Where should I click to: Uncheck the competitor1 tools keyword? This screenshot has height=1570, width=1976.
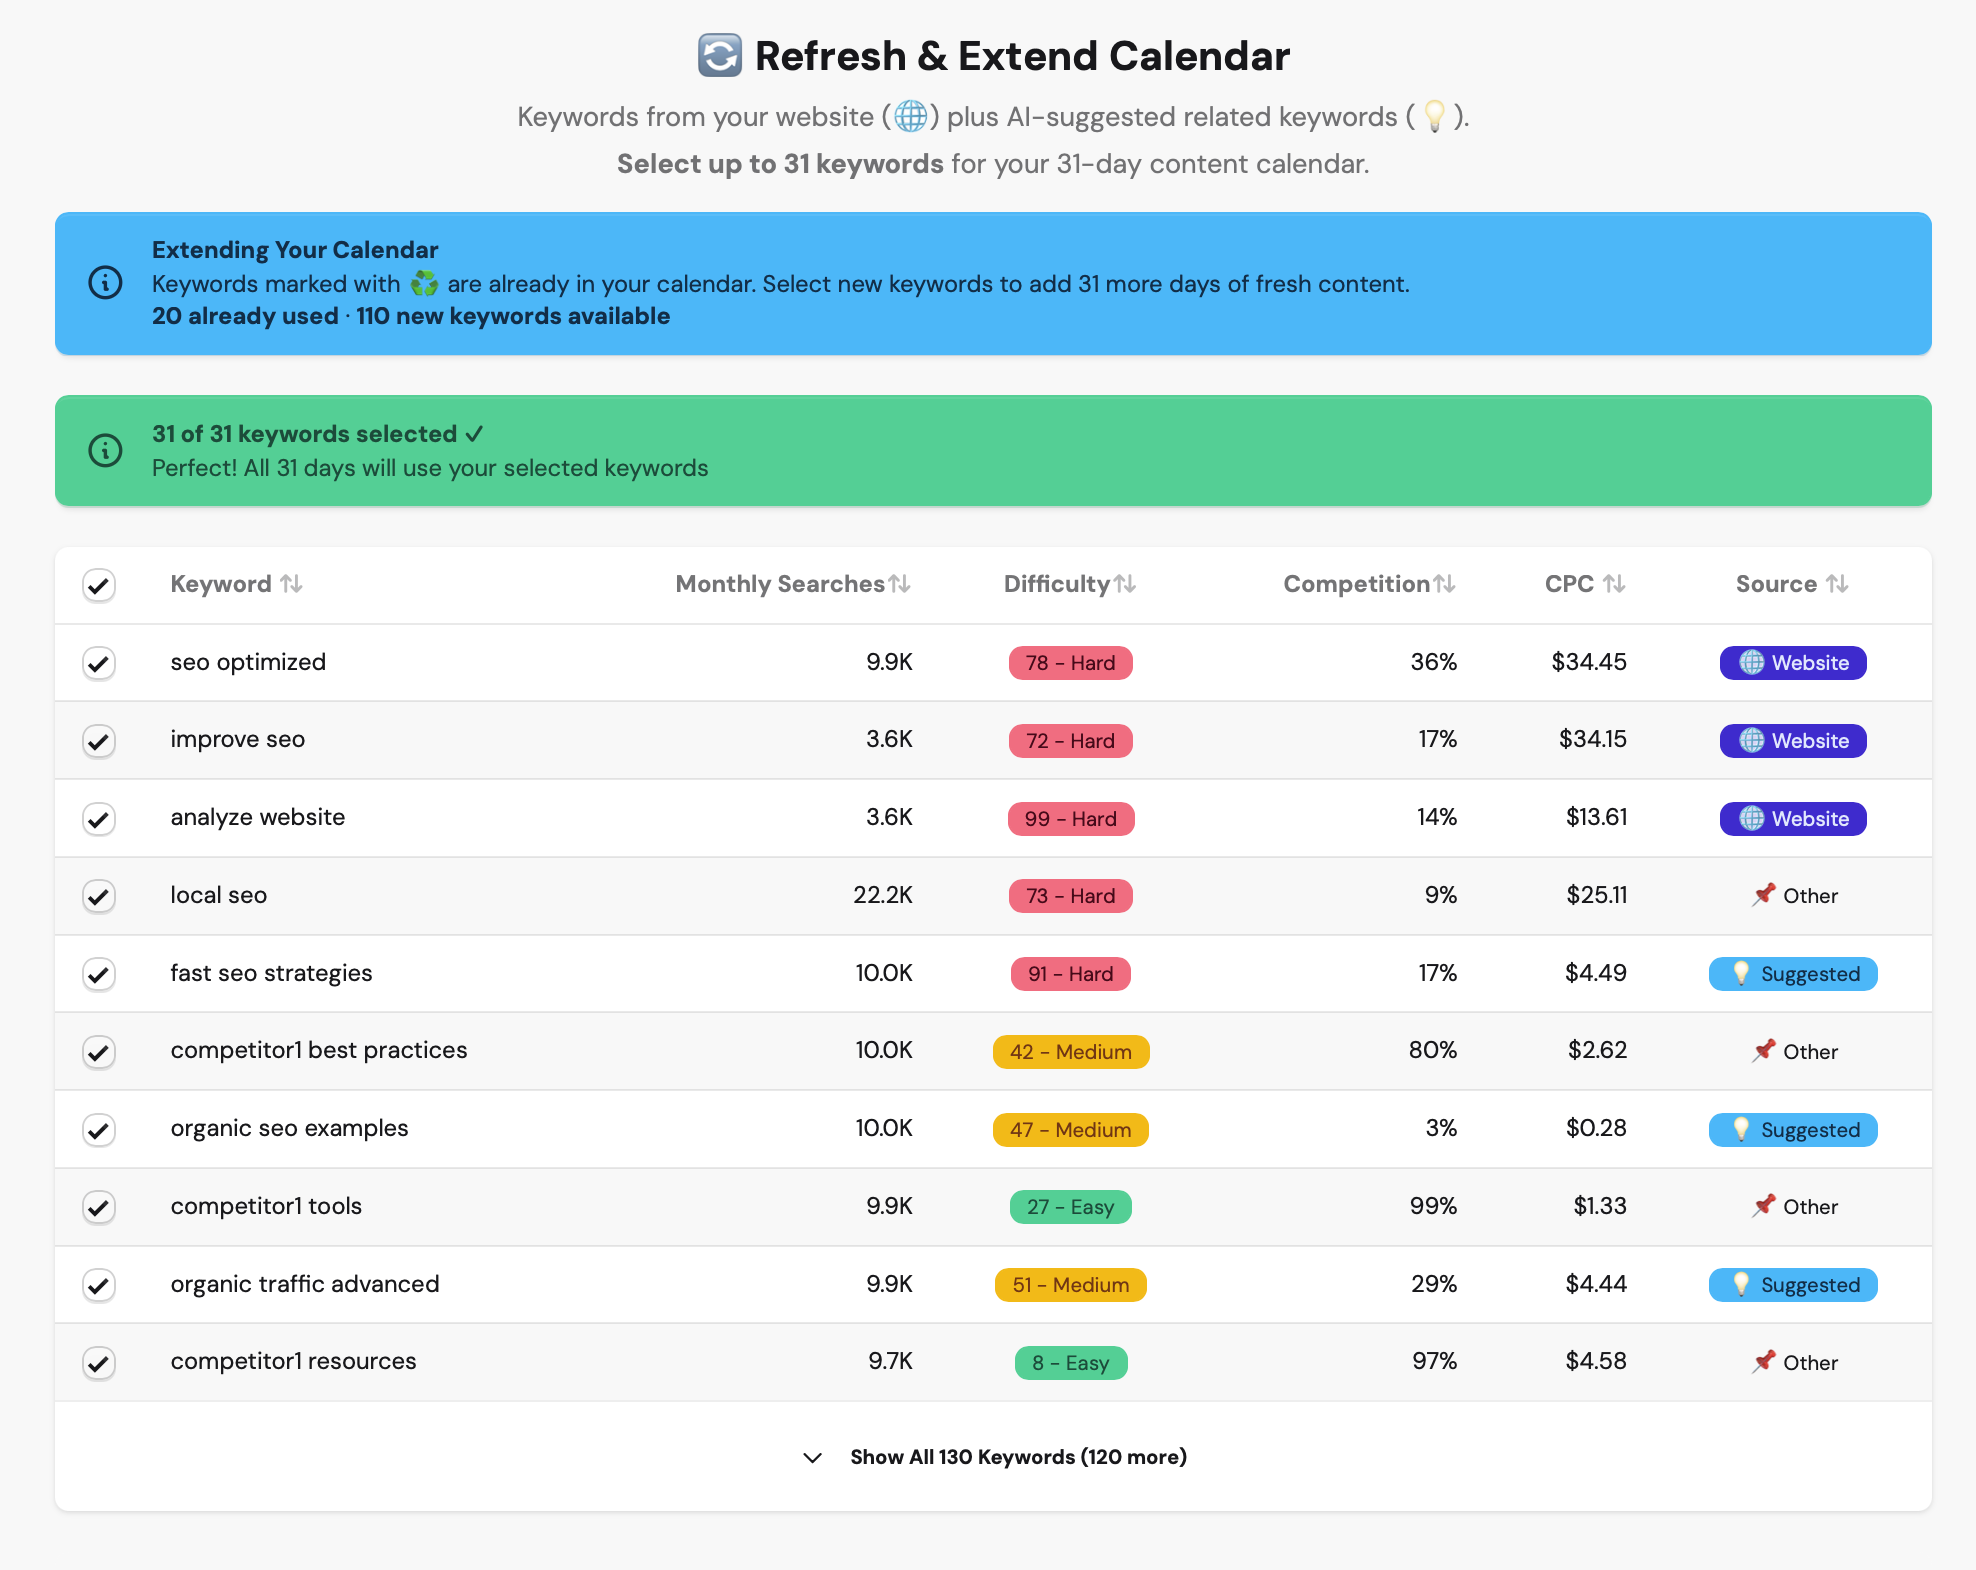[98, 1207]
